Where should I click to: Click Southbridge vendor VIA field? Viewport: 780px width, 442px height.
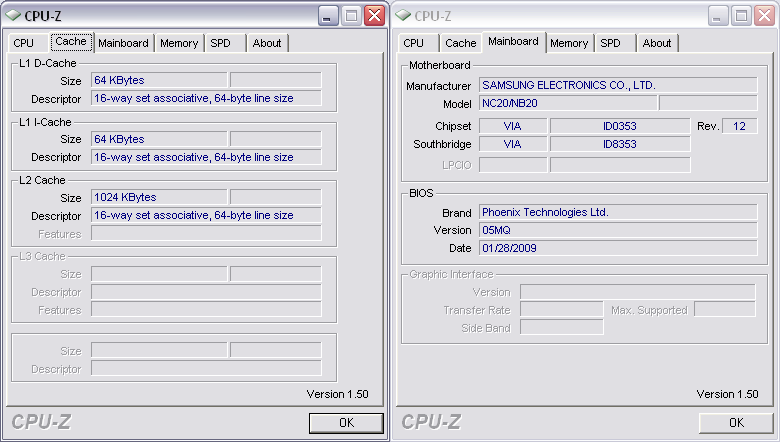(x=513, y=144)
